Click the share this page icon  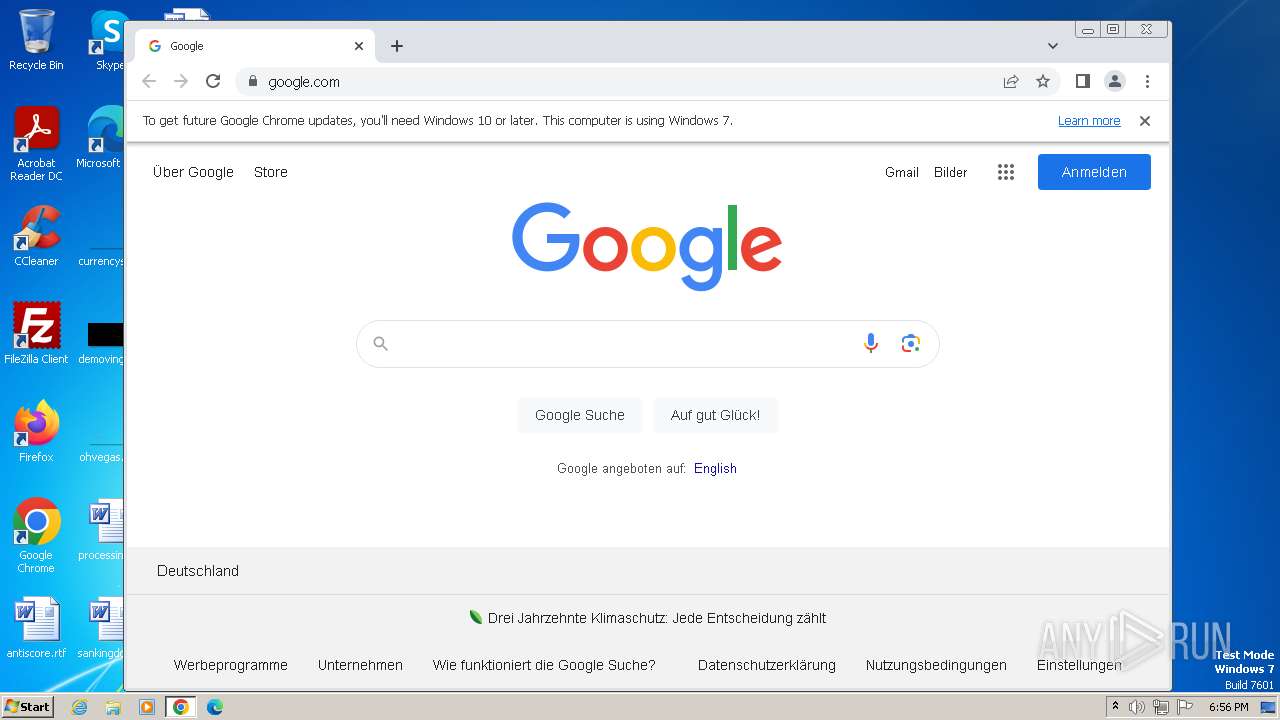pyautogui.click(x=1011, y=81)
